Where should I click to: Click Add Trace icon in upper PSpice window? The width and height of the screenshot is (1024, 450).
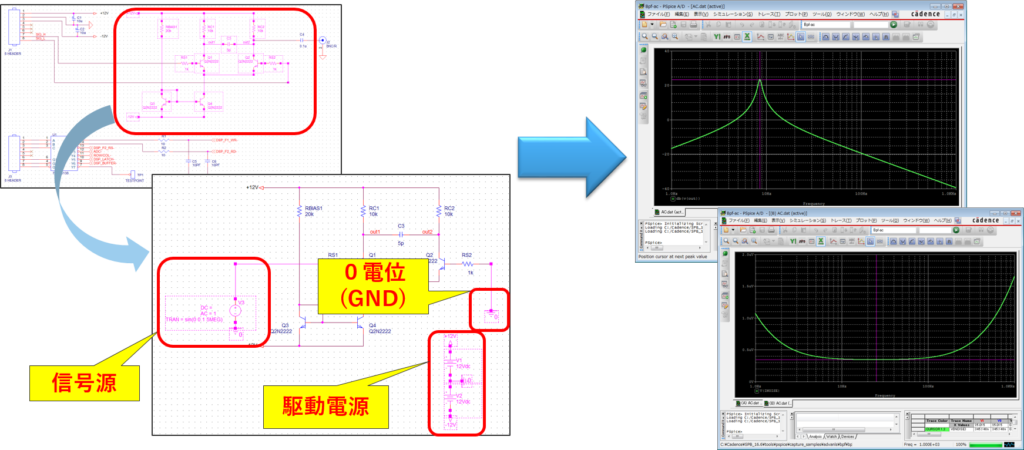761,37
